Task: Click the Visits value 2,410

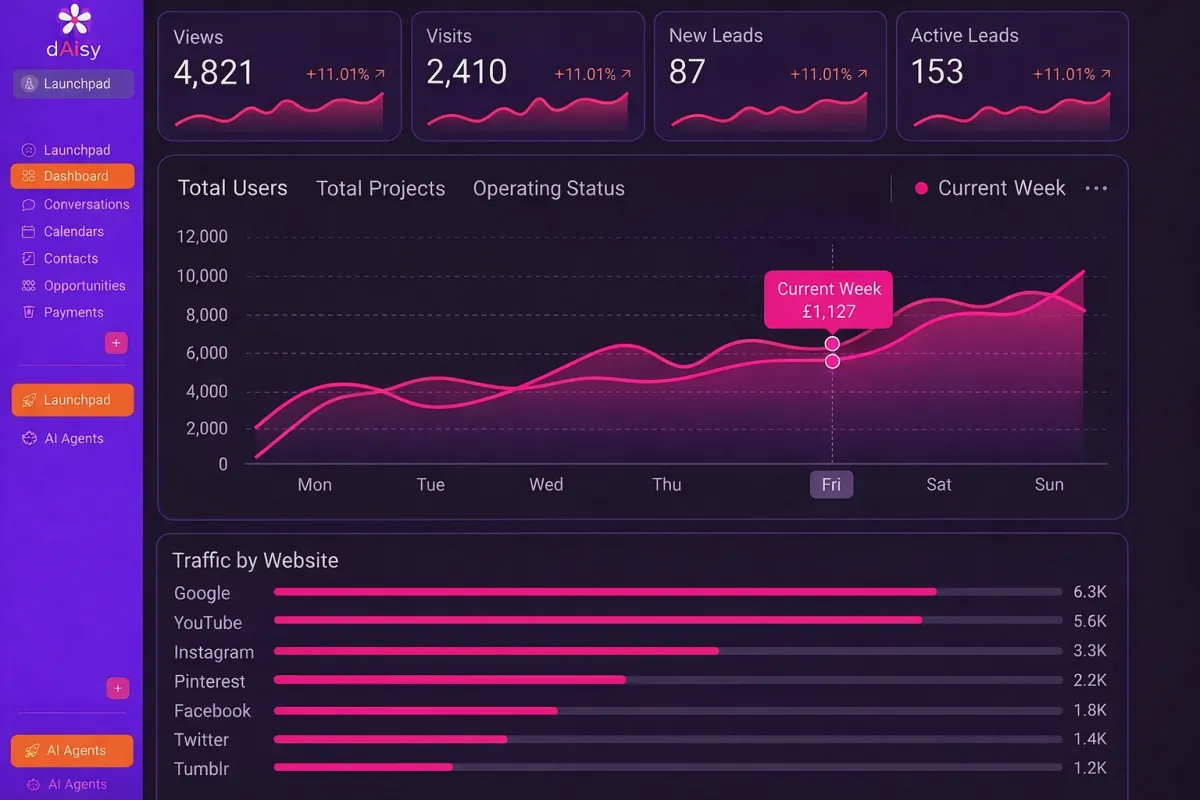Action: pos(466,72)
